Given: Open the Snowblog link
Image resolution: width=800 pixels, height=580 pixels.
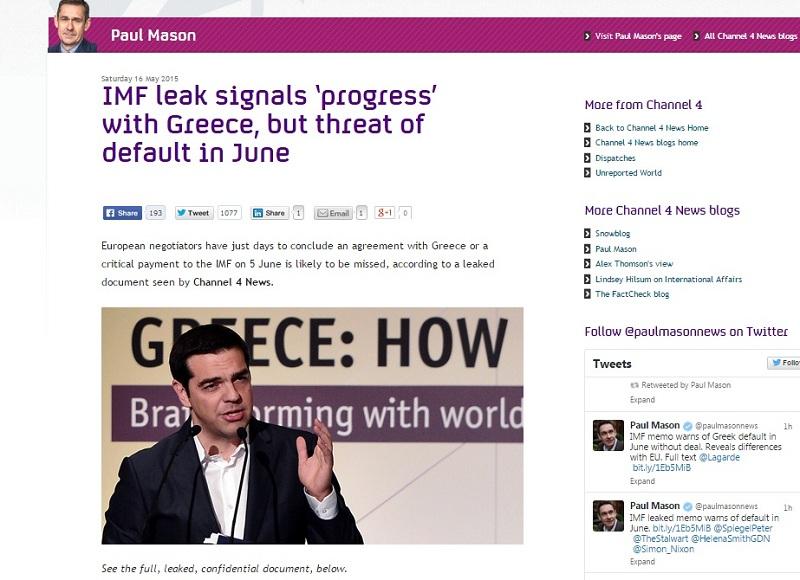Looking at the screenshot, I should [x=613, y=234].
